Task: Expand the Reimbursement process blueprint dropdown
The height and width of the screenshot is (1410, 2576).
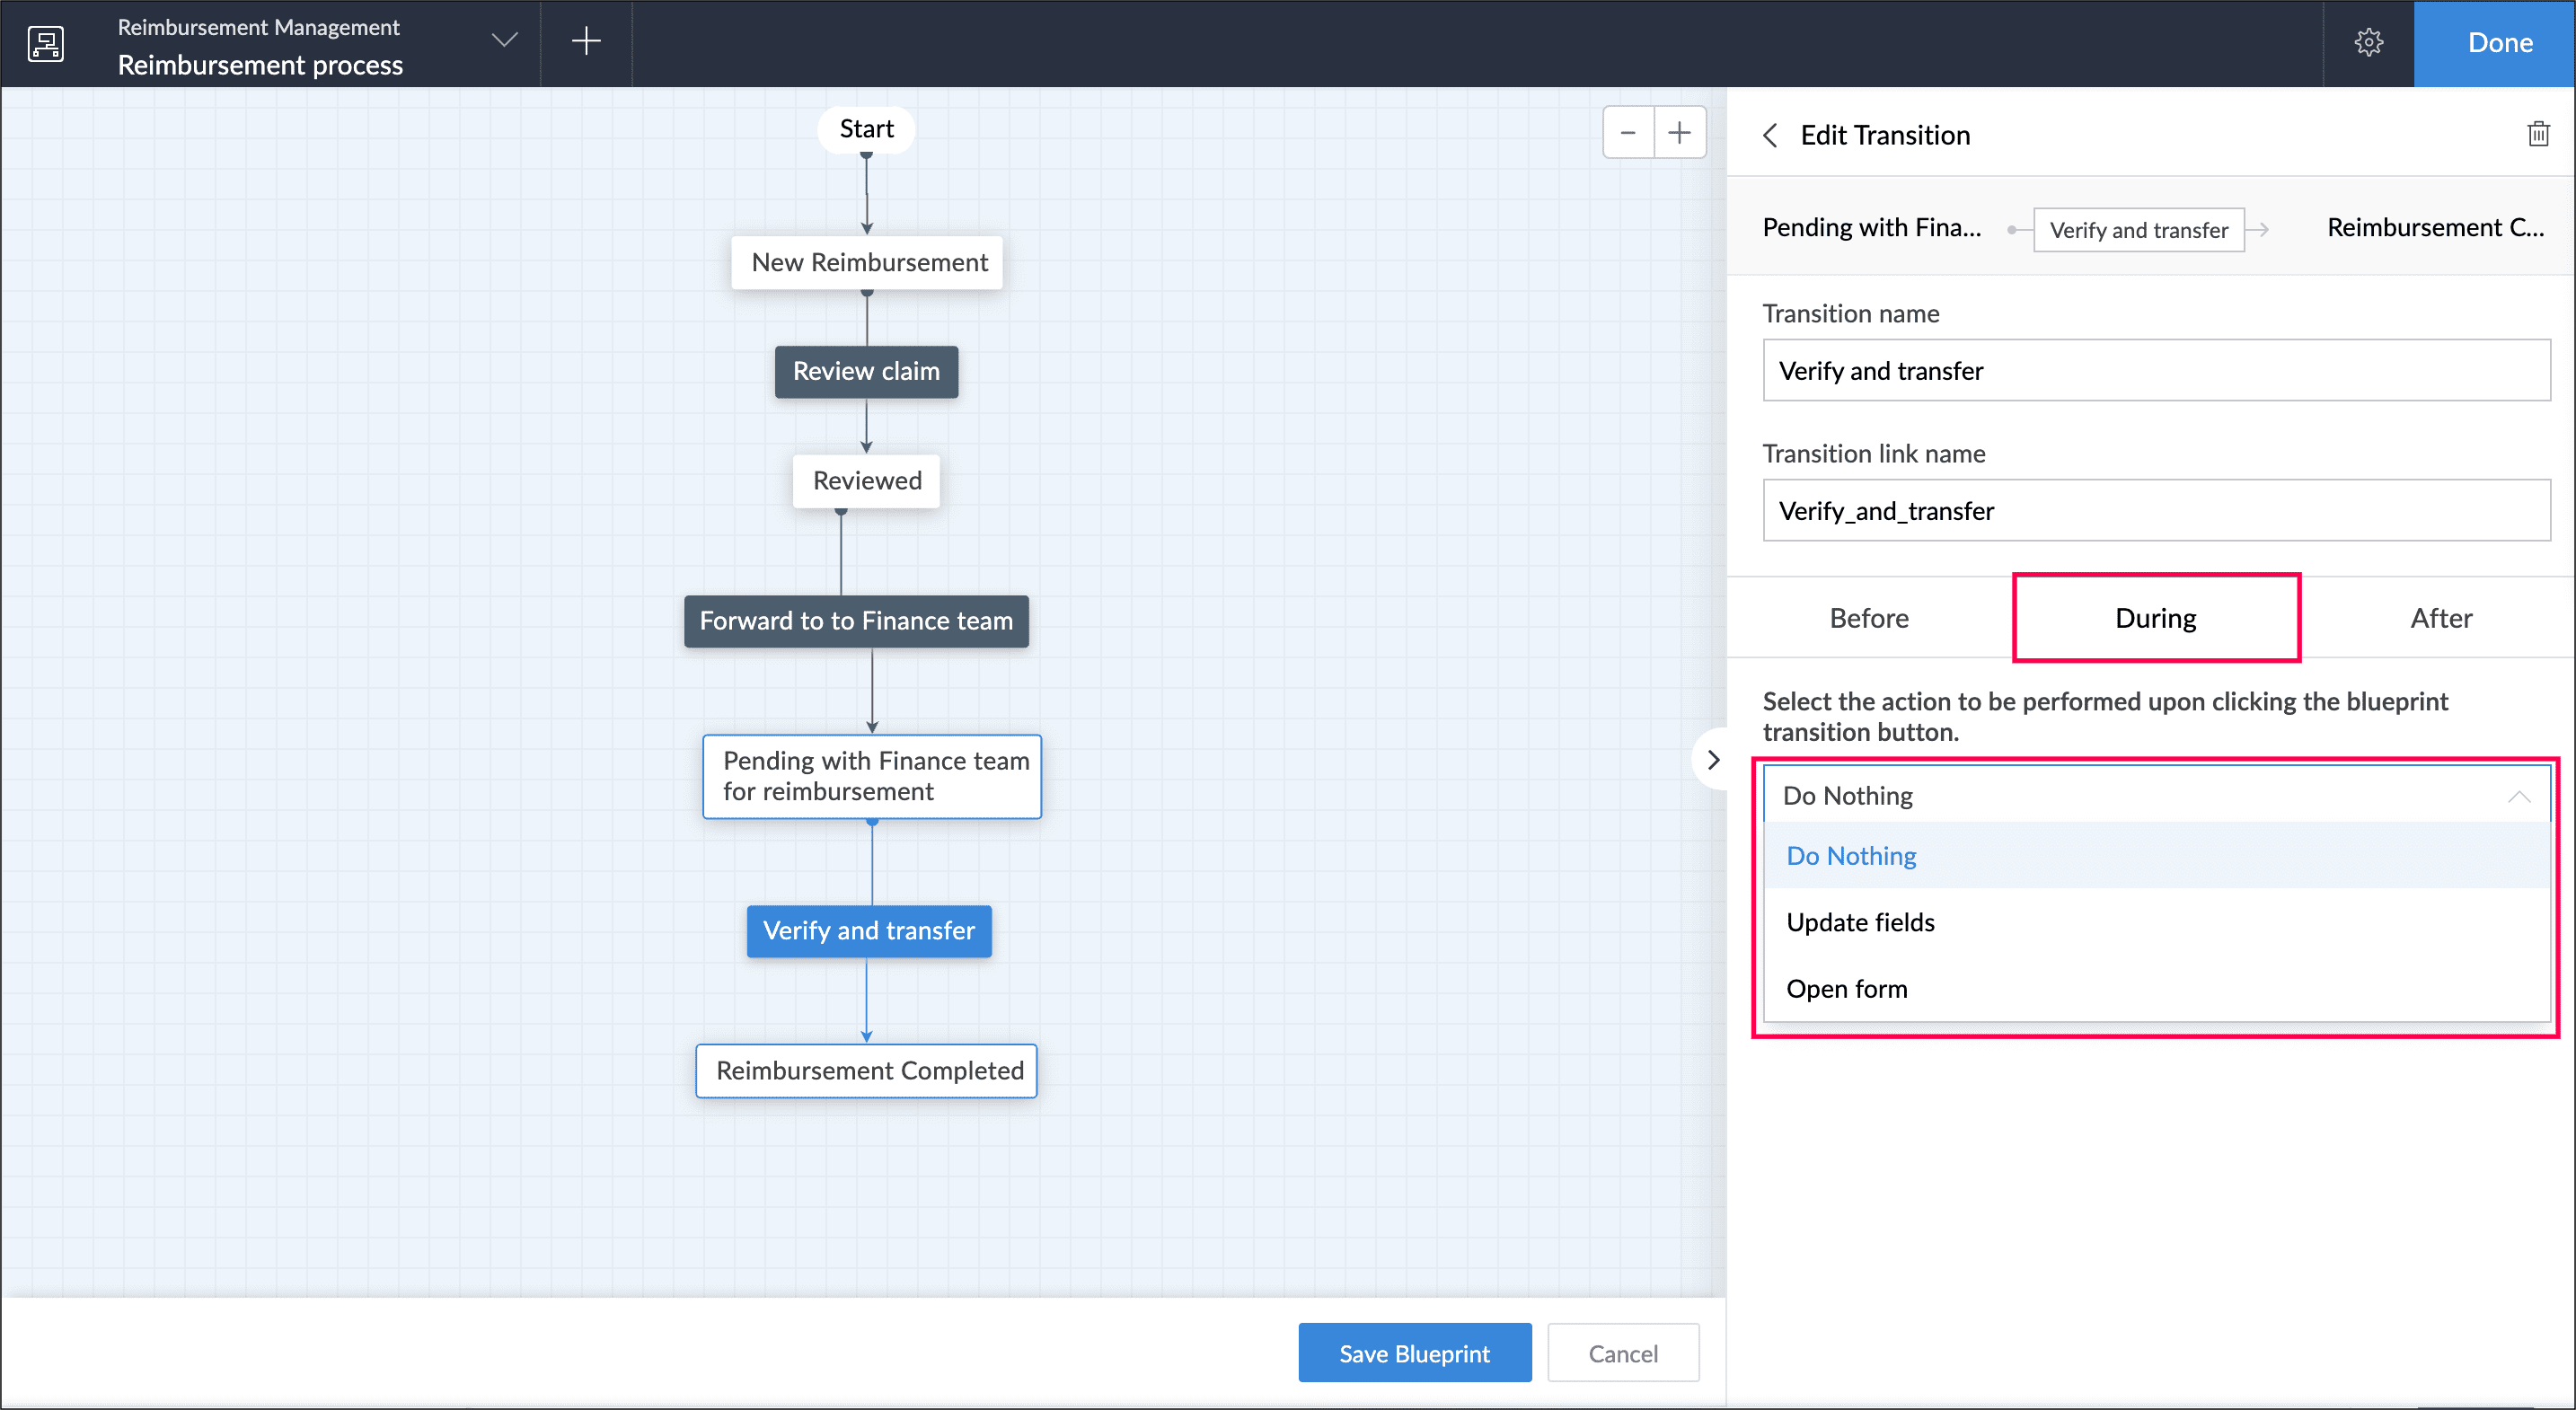Action: [x=505, y=41]
